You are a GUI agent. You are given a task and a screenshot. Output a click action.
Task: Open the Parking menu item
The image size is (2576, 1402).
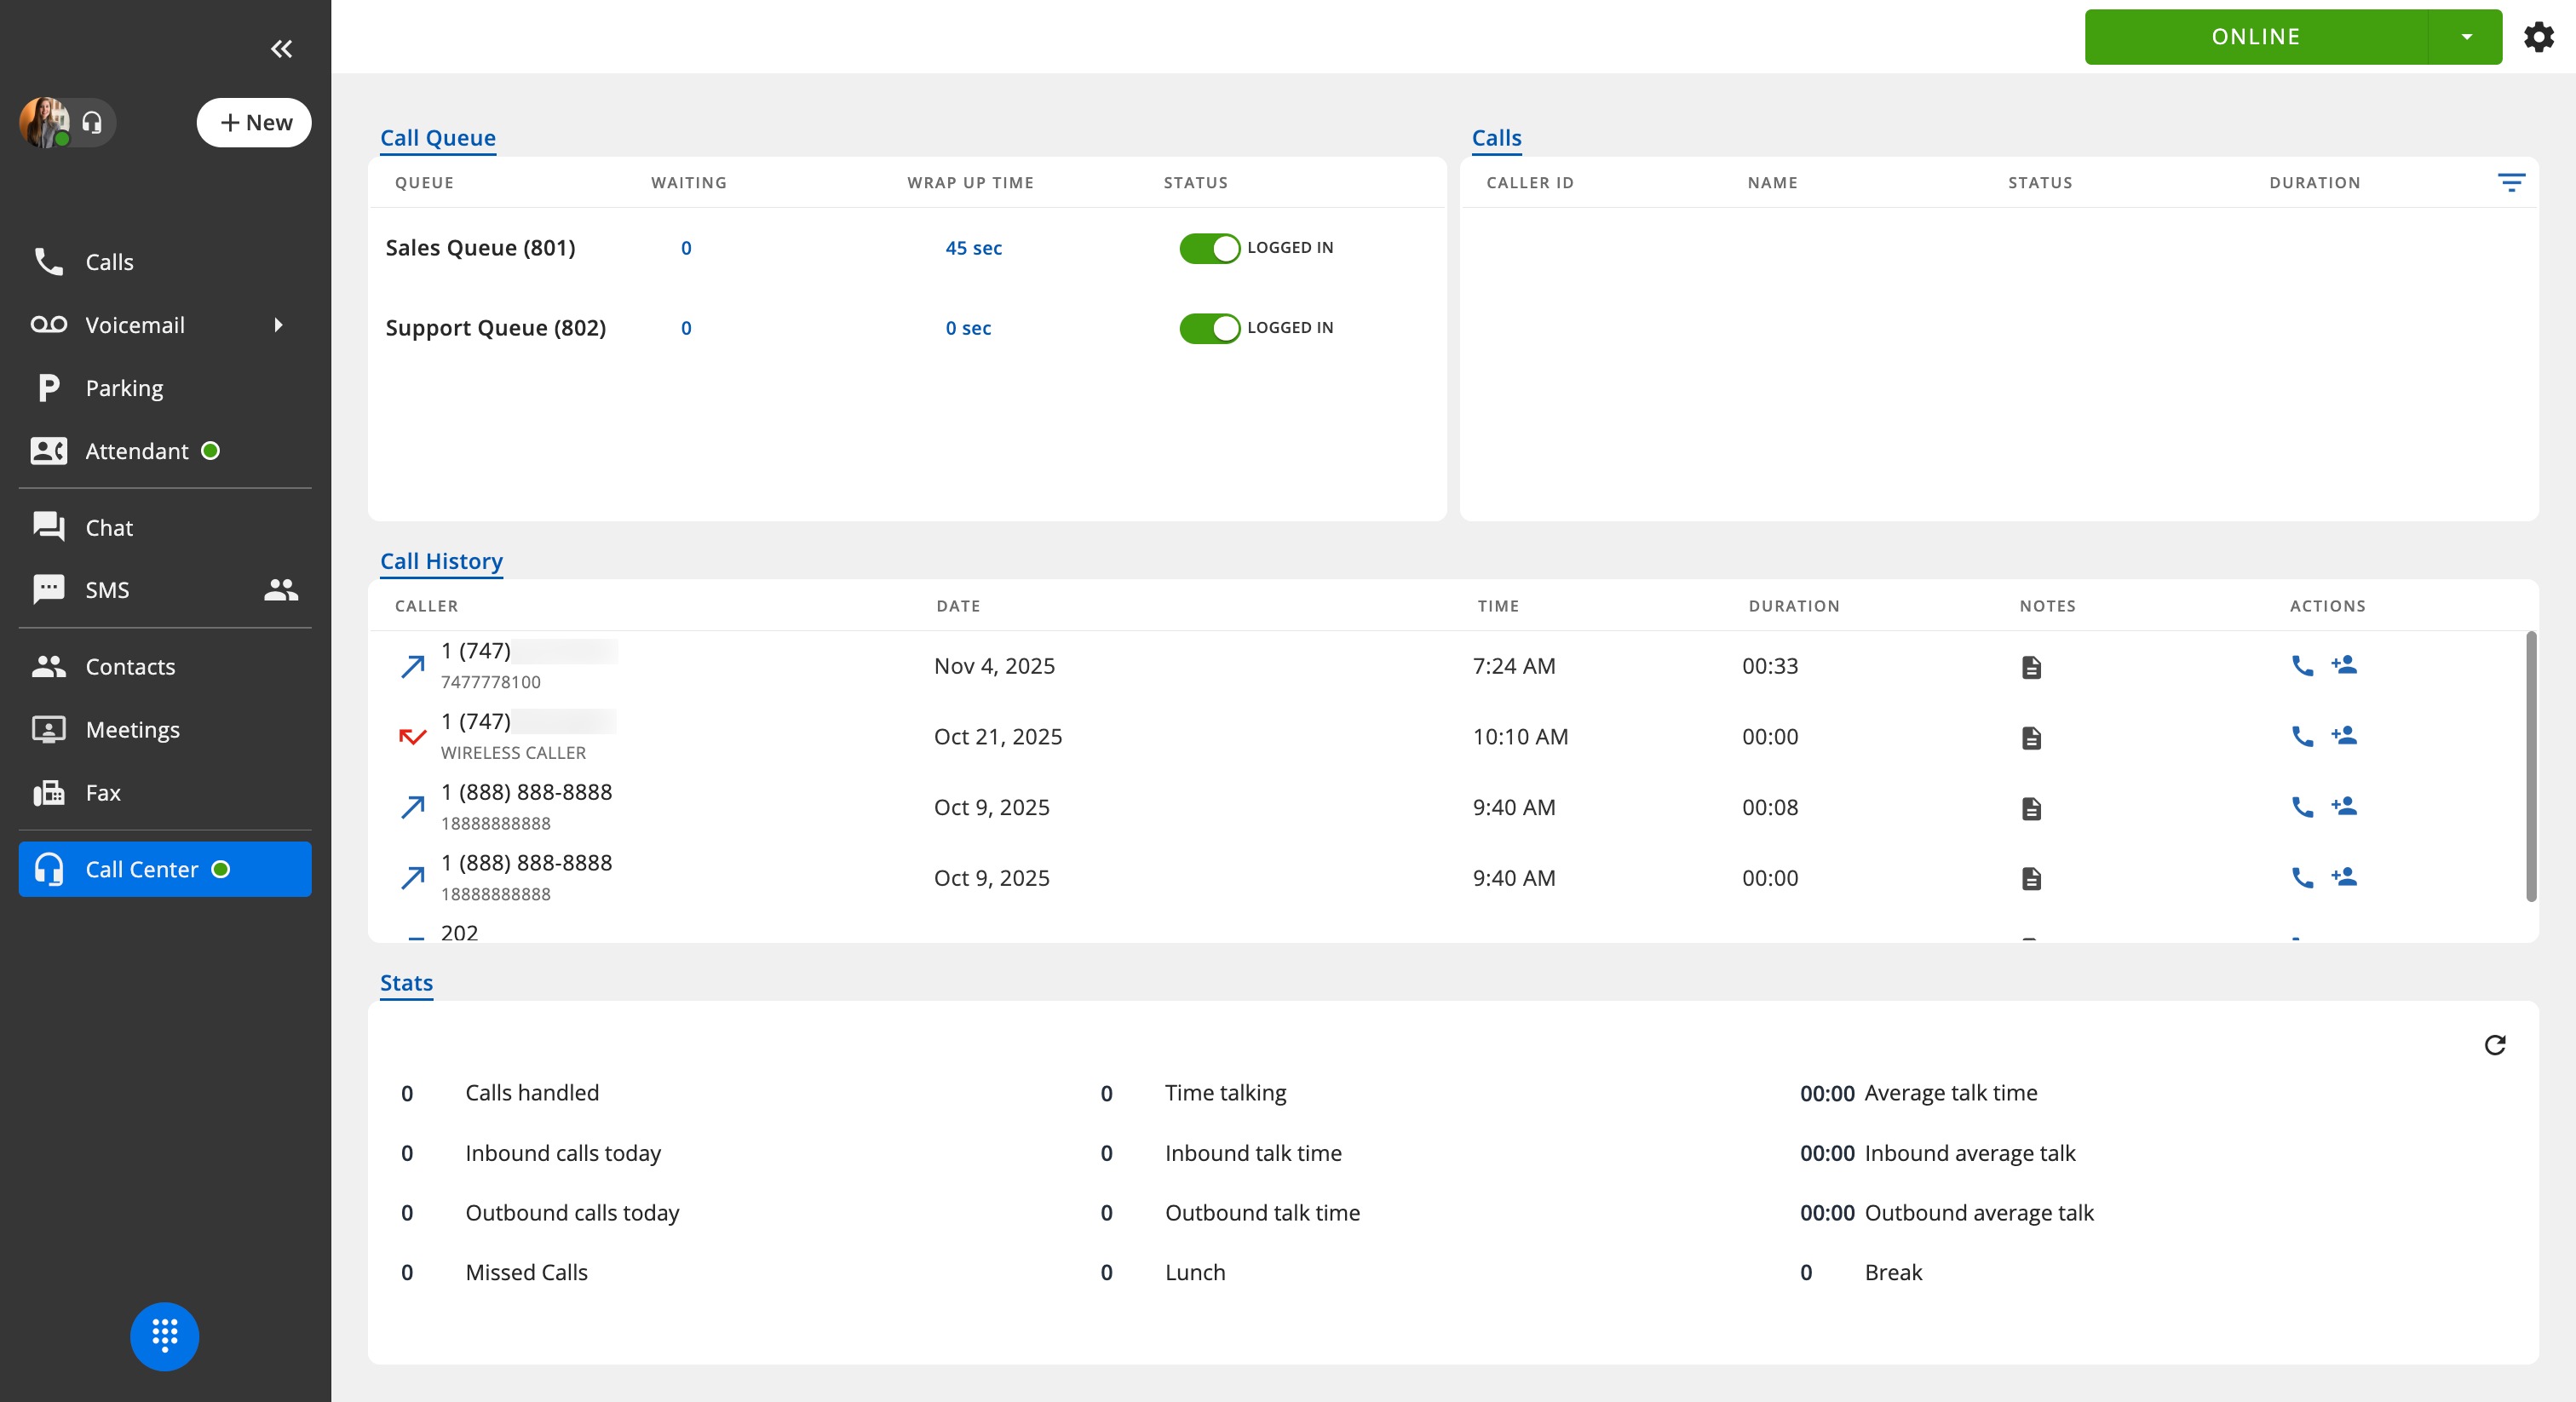[124, 388]
